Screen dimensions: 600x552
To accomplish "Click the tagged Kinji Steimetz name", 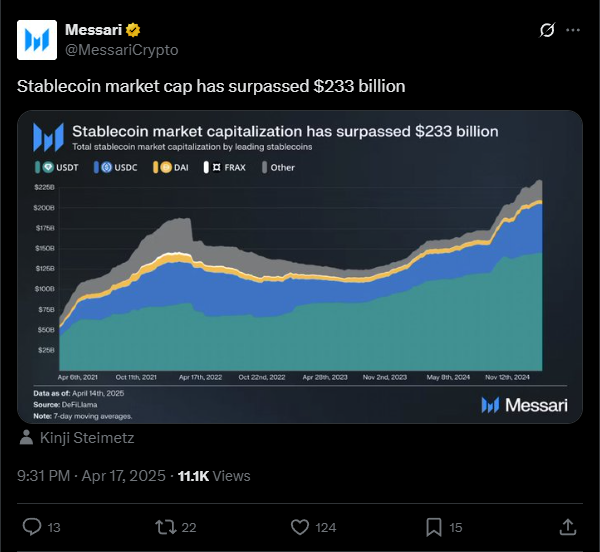I will [87, 438].
